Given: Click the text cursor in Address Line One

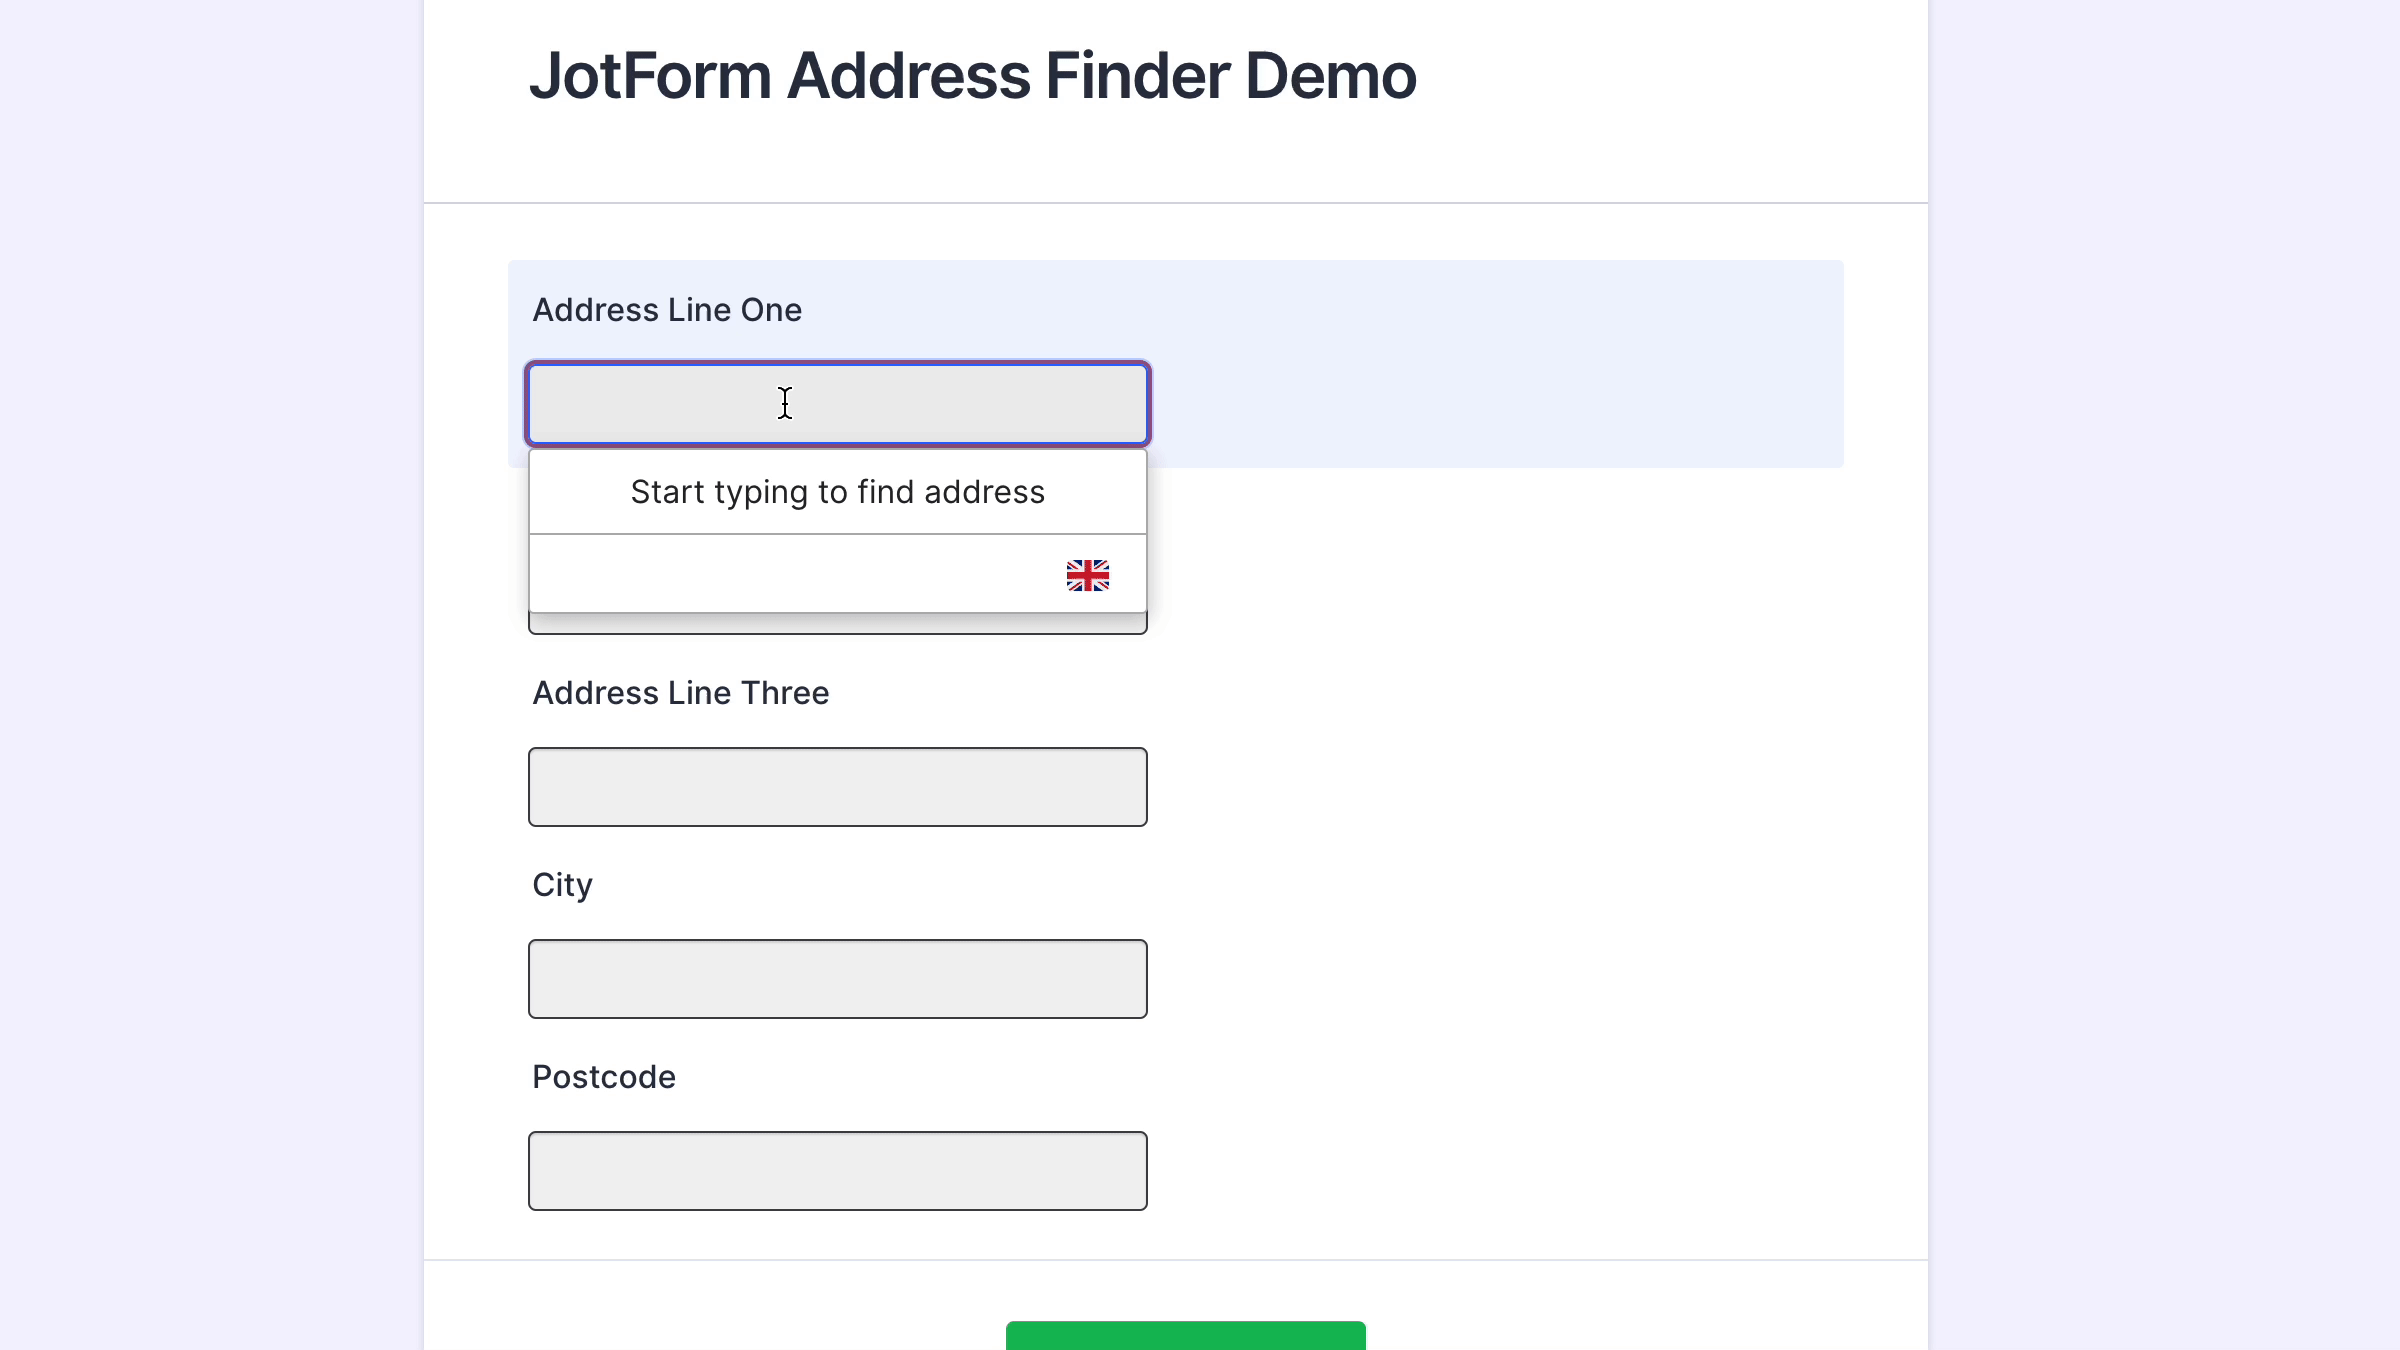Looking at the screenshot, I should click(x=785, y=403).
